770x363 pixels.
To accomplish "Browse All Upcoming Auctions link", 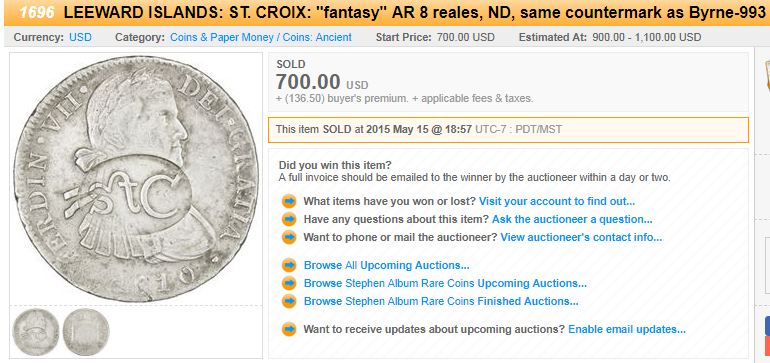I will click(x=386, y=265).
